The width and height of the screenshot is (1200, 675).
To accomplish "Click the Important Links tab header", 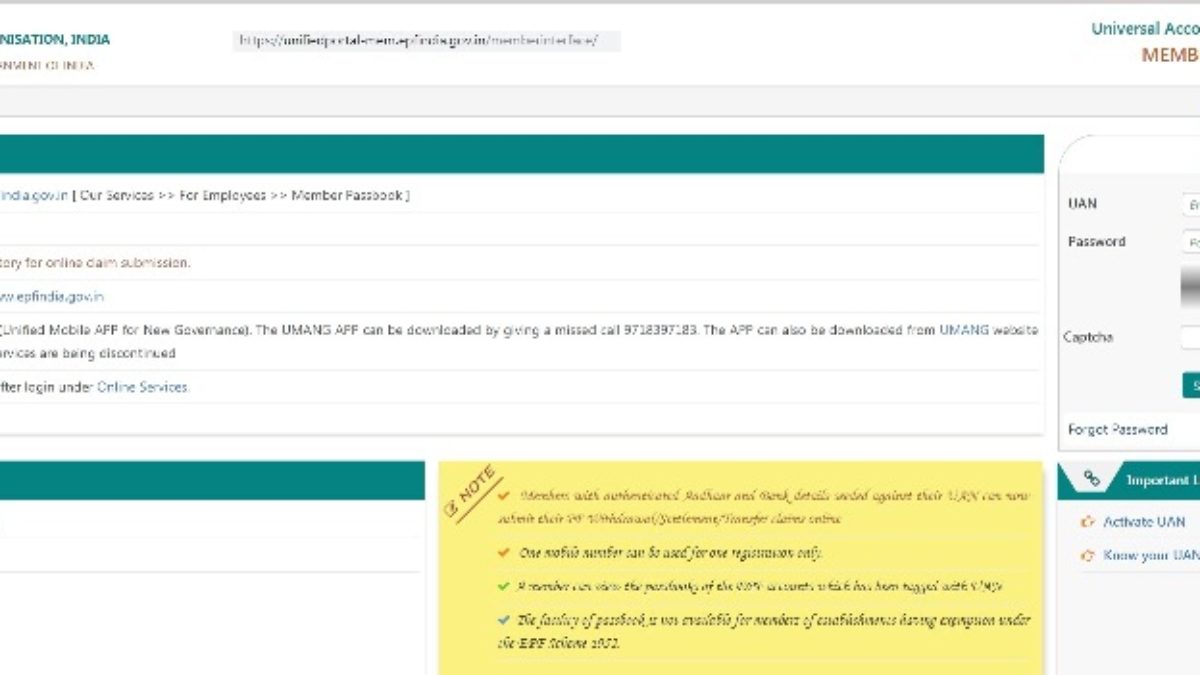I will (x=1162, y=481).
